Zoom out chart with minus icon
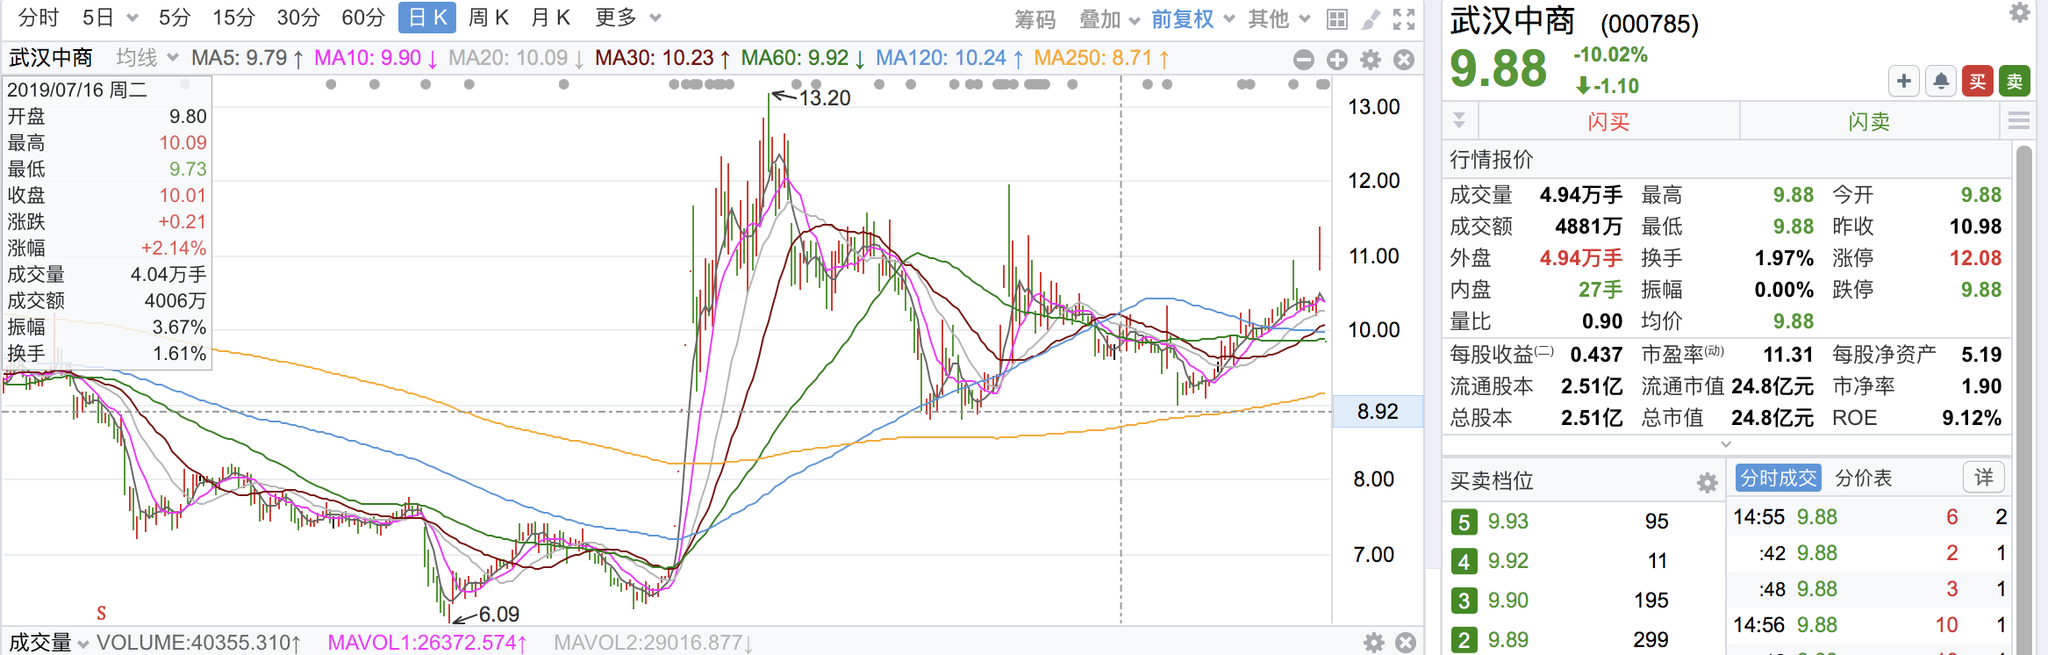 1303,59
